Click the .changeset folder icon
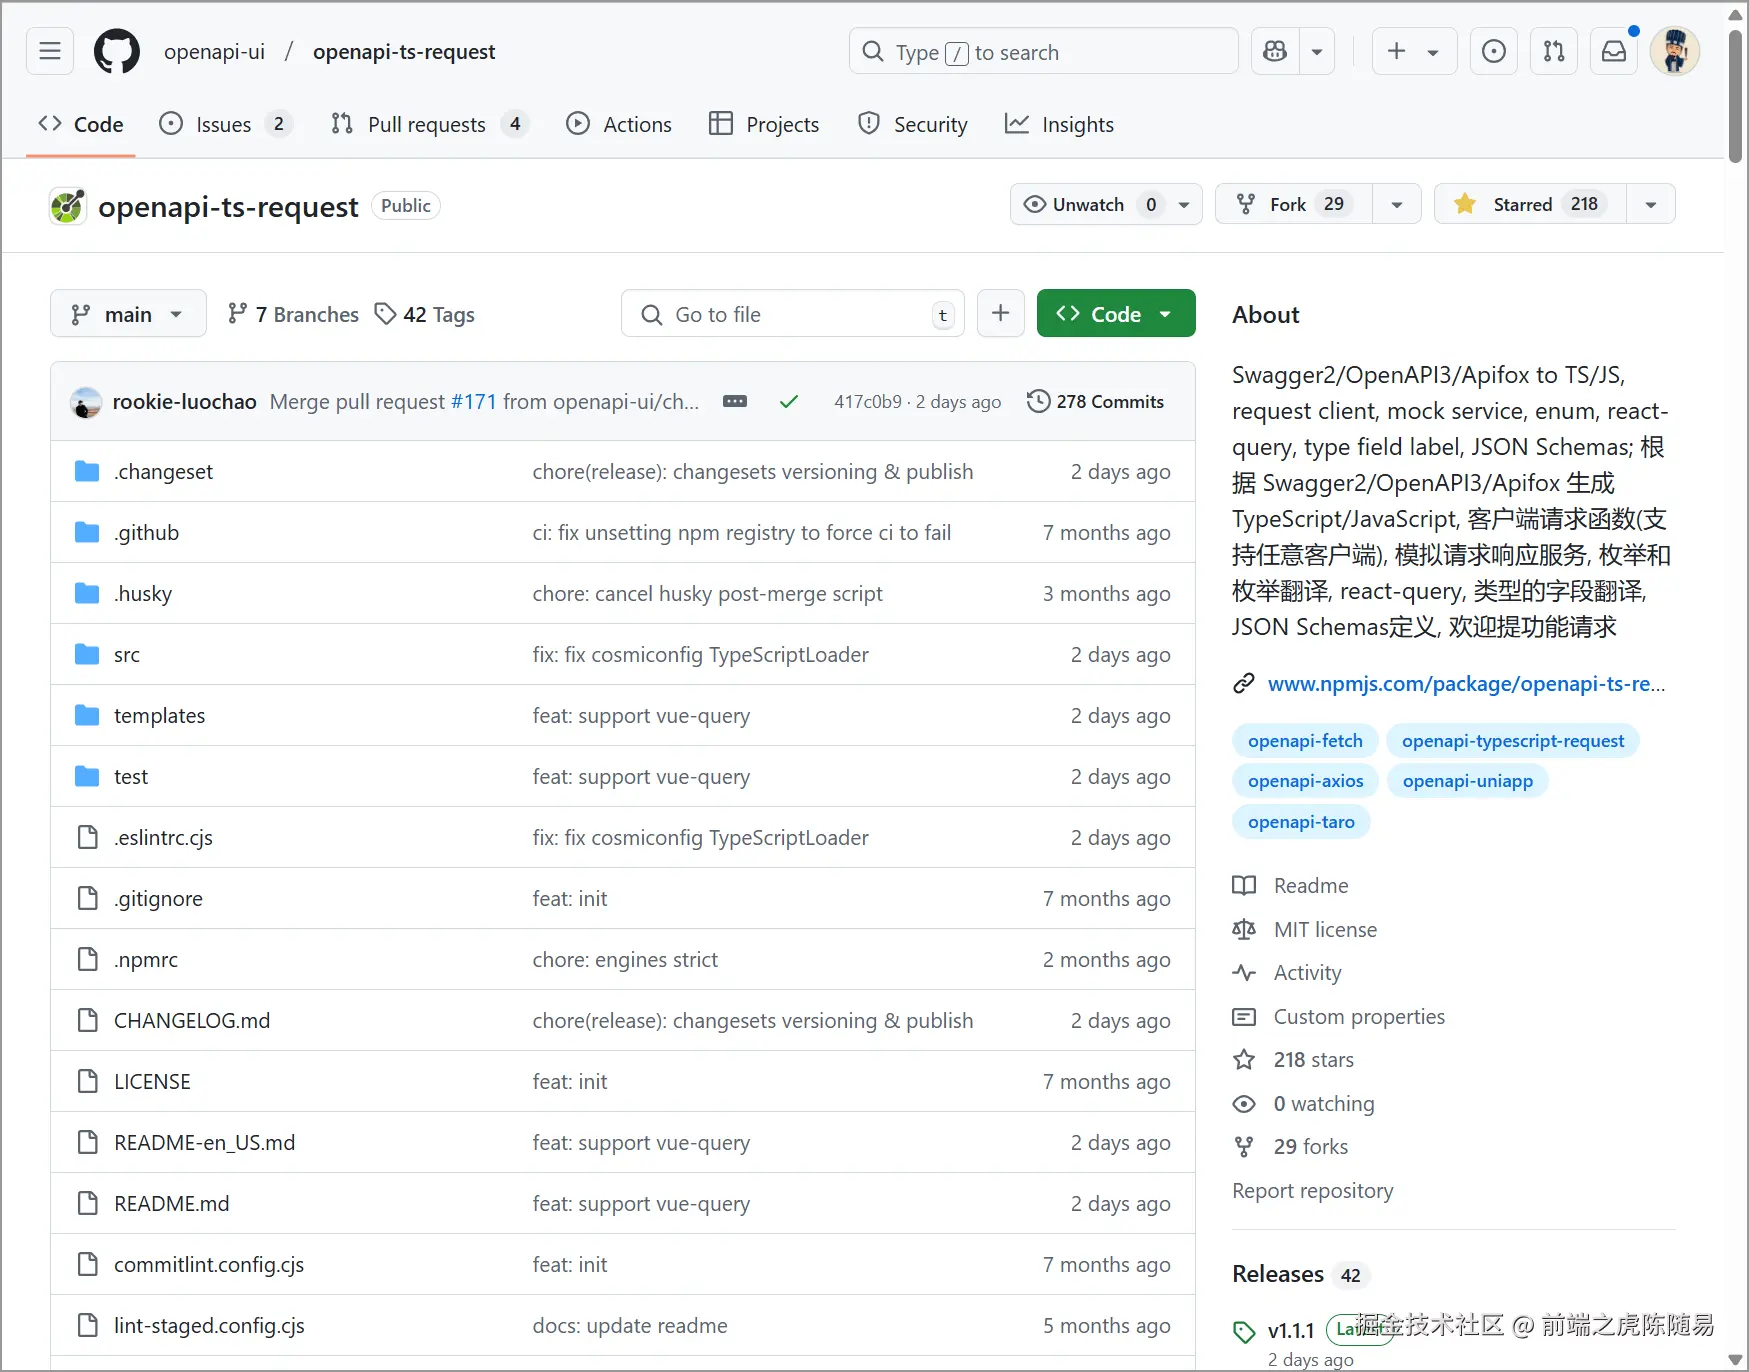This screenshot has width=1749, height=1372. click(x=87, y=471)
